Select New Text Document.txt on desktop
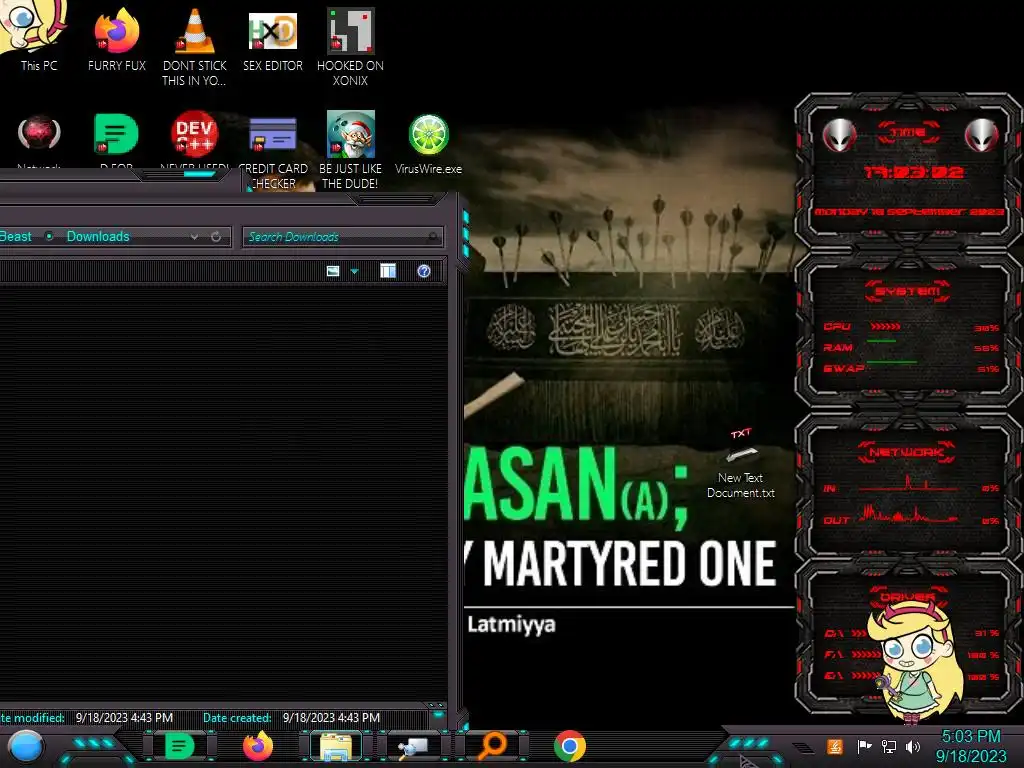The image size is (1024, 768). [x=741, y=464]
